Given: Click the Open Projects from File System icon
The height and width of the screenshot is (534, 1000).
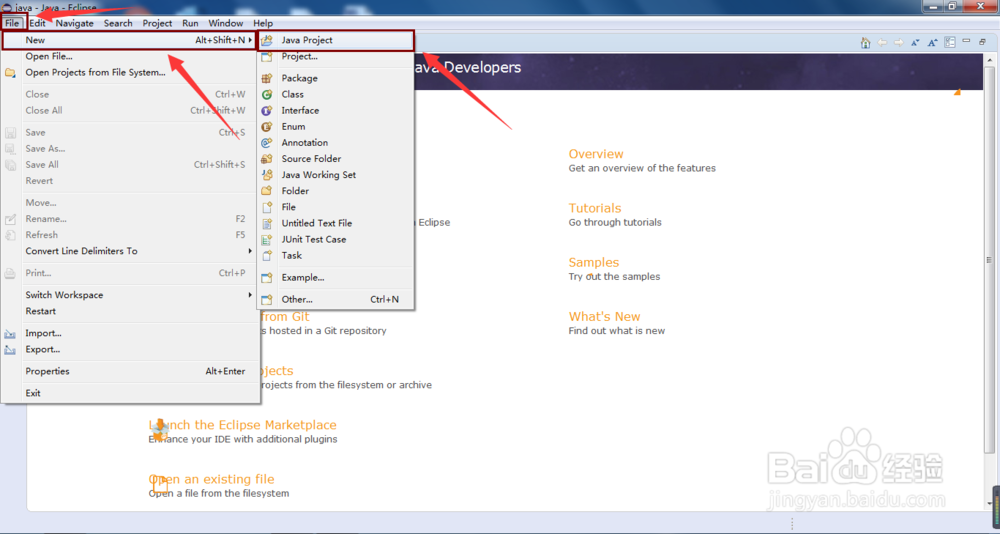Looking at the screenshot, I should point(10,73).
